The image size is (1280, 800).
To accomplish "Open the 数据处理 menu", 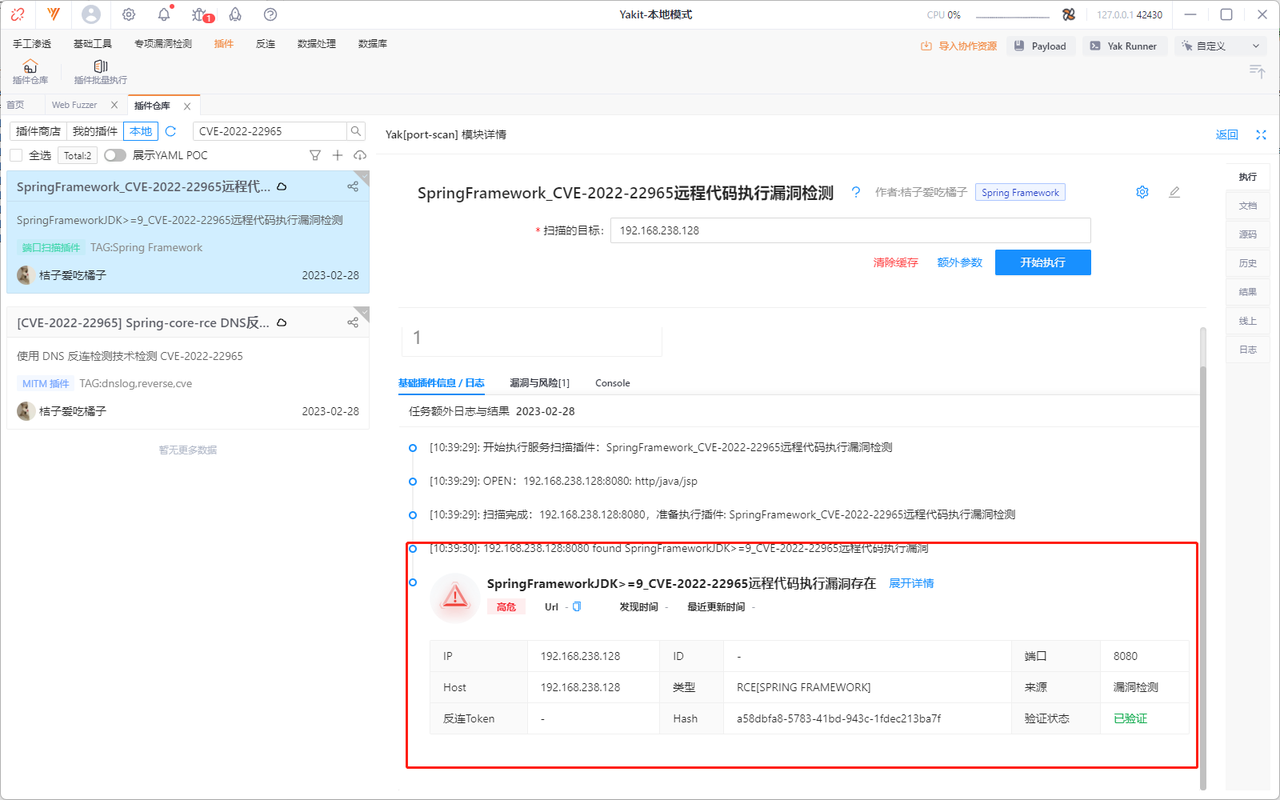I will [x=317, y=44].
